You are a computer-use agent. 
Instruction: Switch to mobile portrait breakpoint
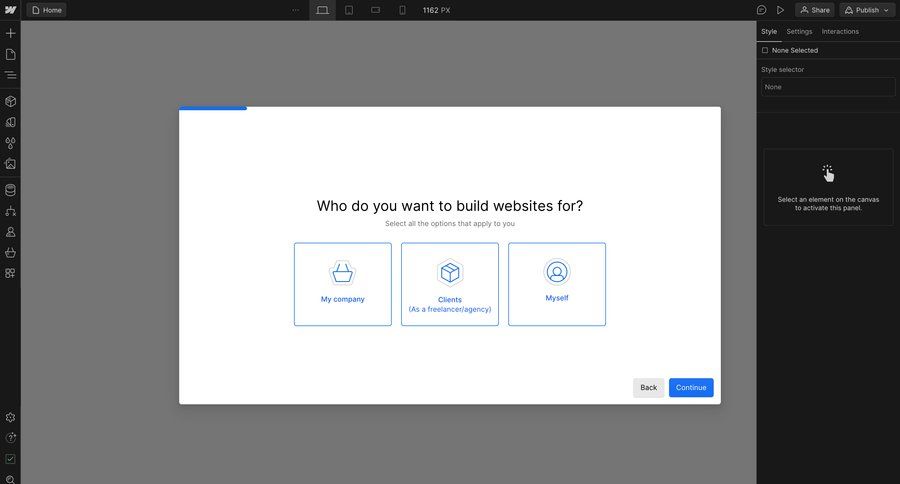[402, 10]
